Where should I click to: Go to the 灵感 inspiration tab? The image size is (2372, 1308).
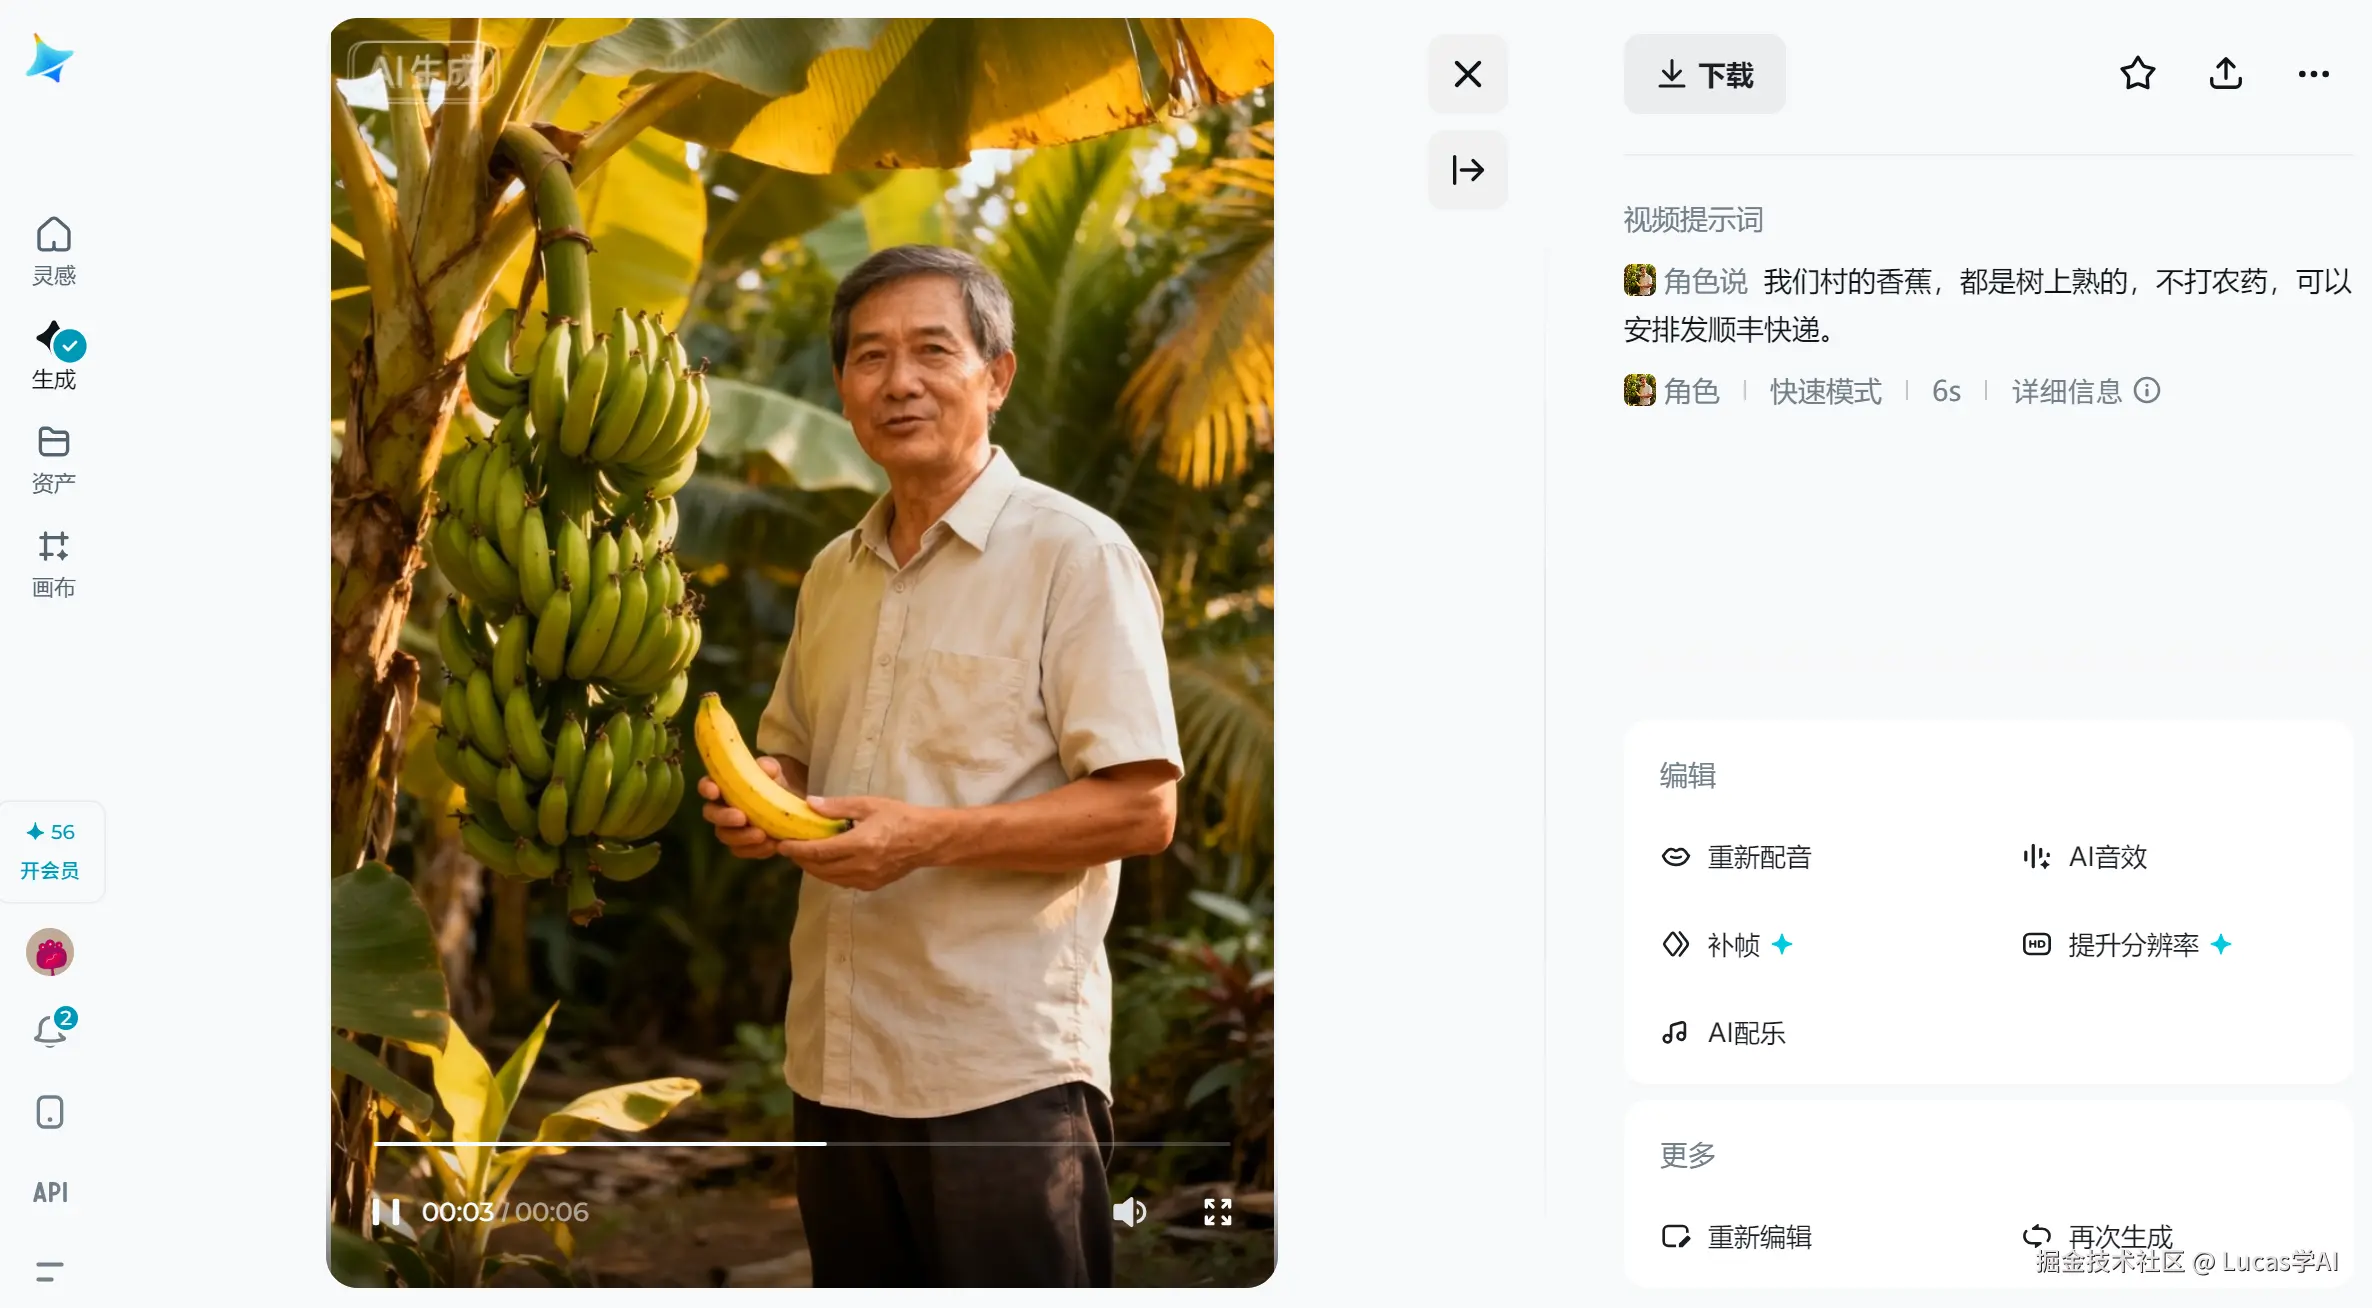(x=54, y=251)
